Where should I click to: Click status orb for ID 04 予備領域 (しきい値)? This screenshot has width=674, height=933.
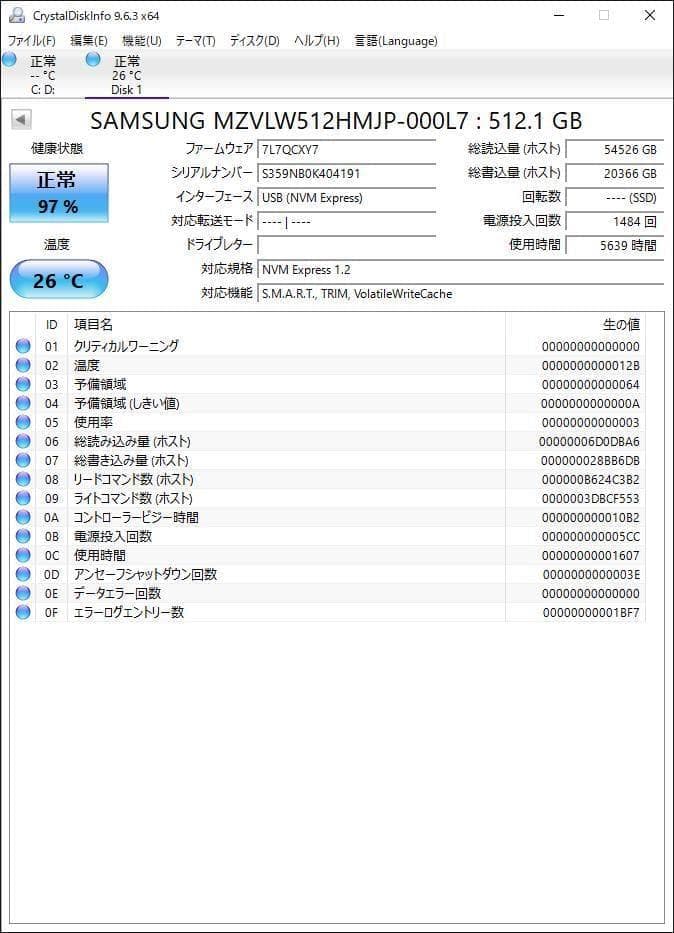pyautogui.click(x=23, y=403)
